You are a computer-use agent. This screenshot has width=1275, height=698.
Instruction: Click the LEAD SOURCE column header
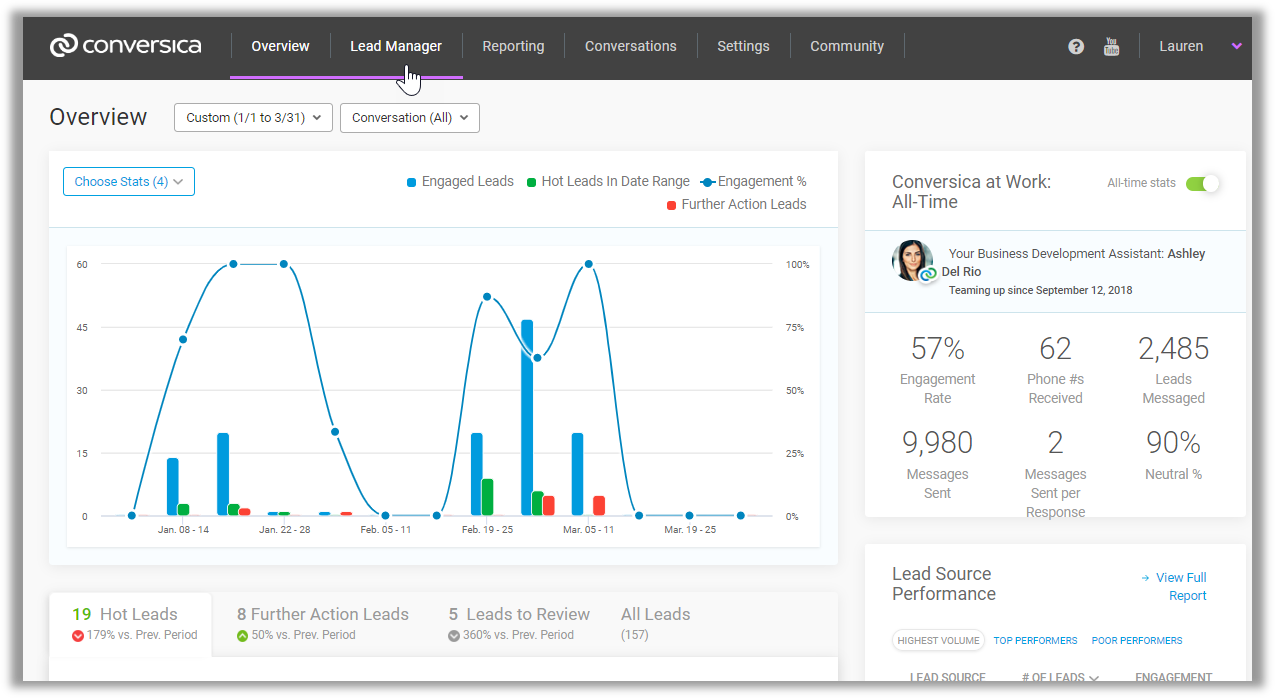(948, 678)
